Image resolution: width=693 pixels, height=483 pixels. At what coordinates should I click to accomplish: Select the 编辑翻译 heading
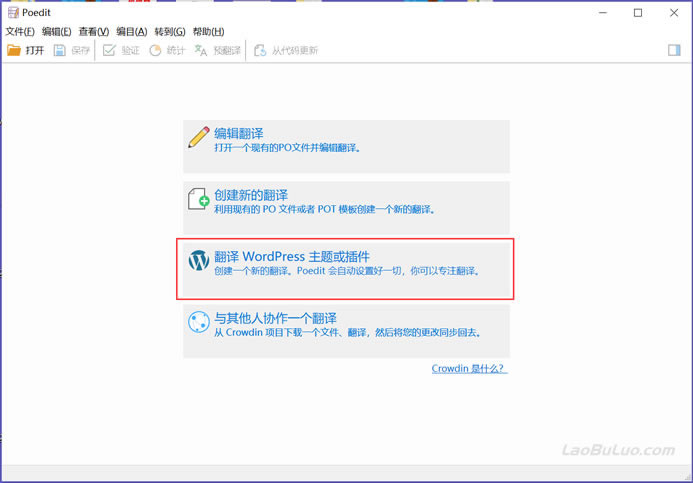(x=239, y=133)
